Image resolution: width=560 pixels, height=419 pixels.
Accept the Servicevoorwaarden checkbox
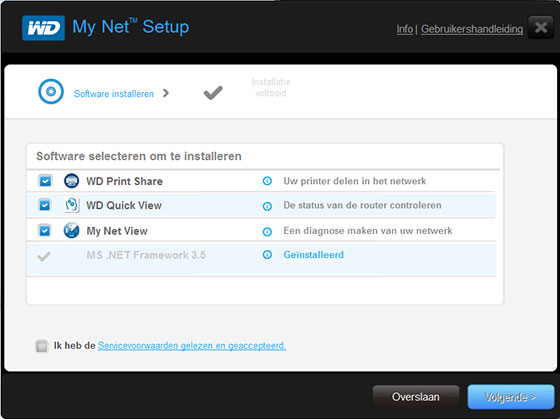click(x=42, y=346)
